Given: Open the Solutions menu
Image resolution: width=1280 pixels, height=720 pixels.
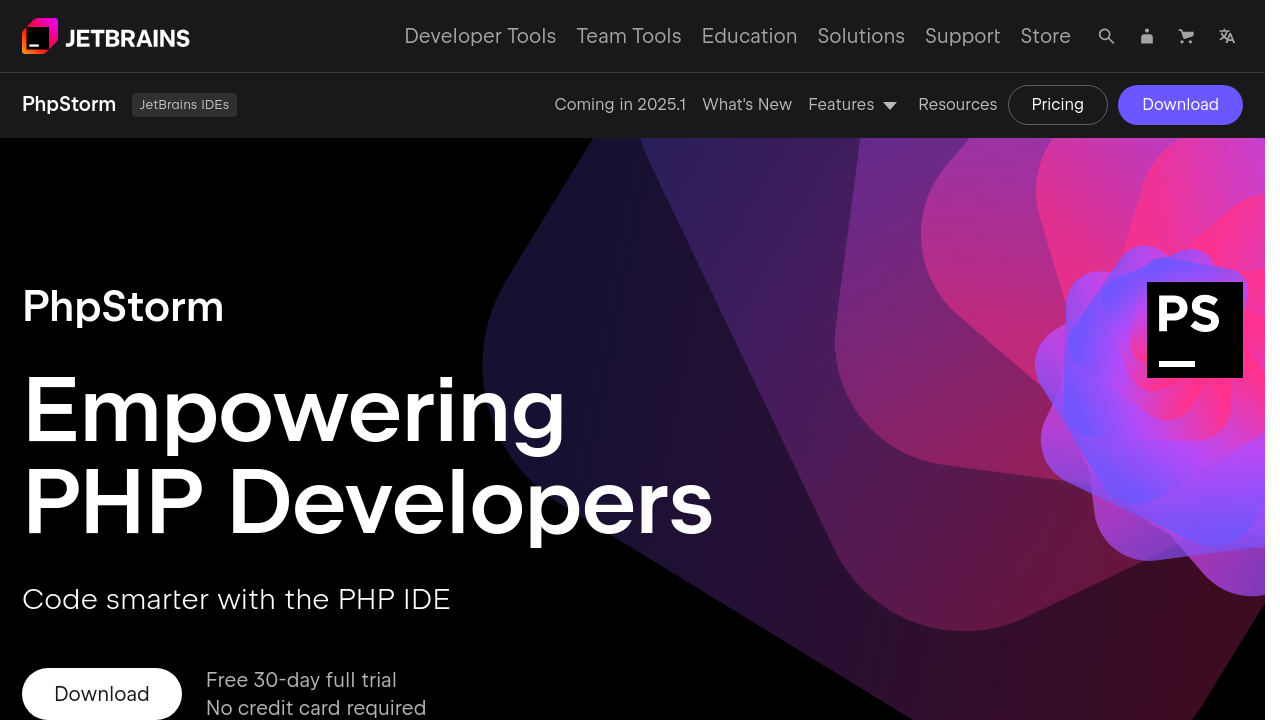Looking at the screenshot, I should [861, 36].
